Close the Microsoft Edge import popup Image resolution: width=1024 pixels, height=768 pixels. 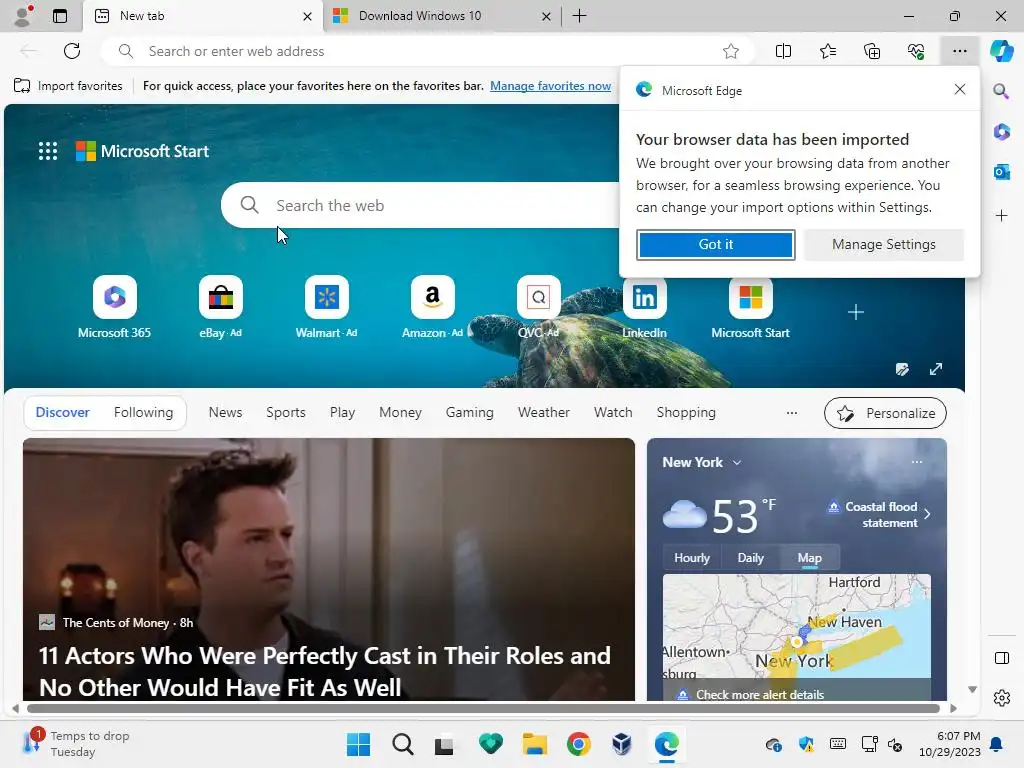[959, 89]
